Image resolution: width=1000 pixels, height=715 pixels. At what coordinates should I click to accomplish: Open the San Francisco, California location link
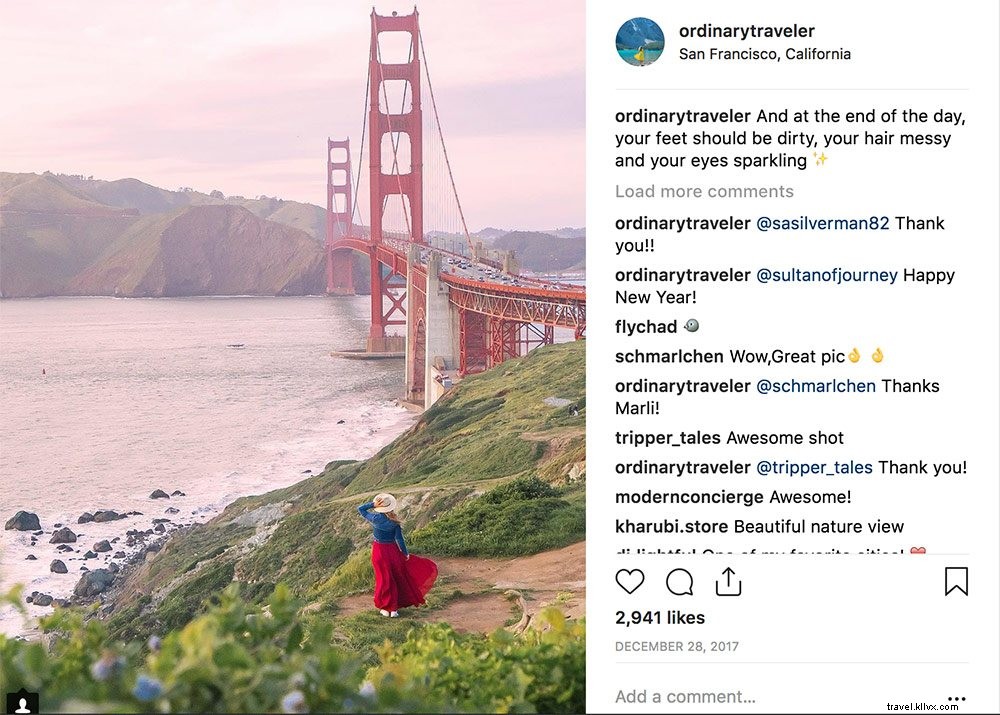[x=765, y=54]
